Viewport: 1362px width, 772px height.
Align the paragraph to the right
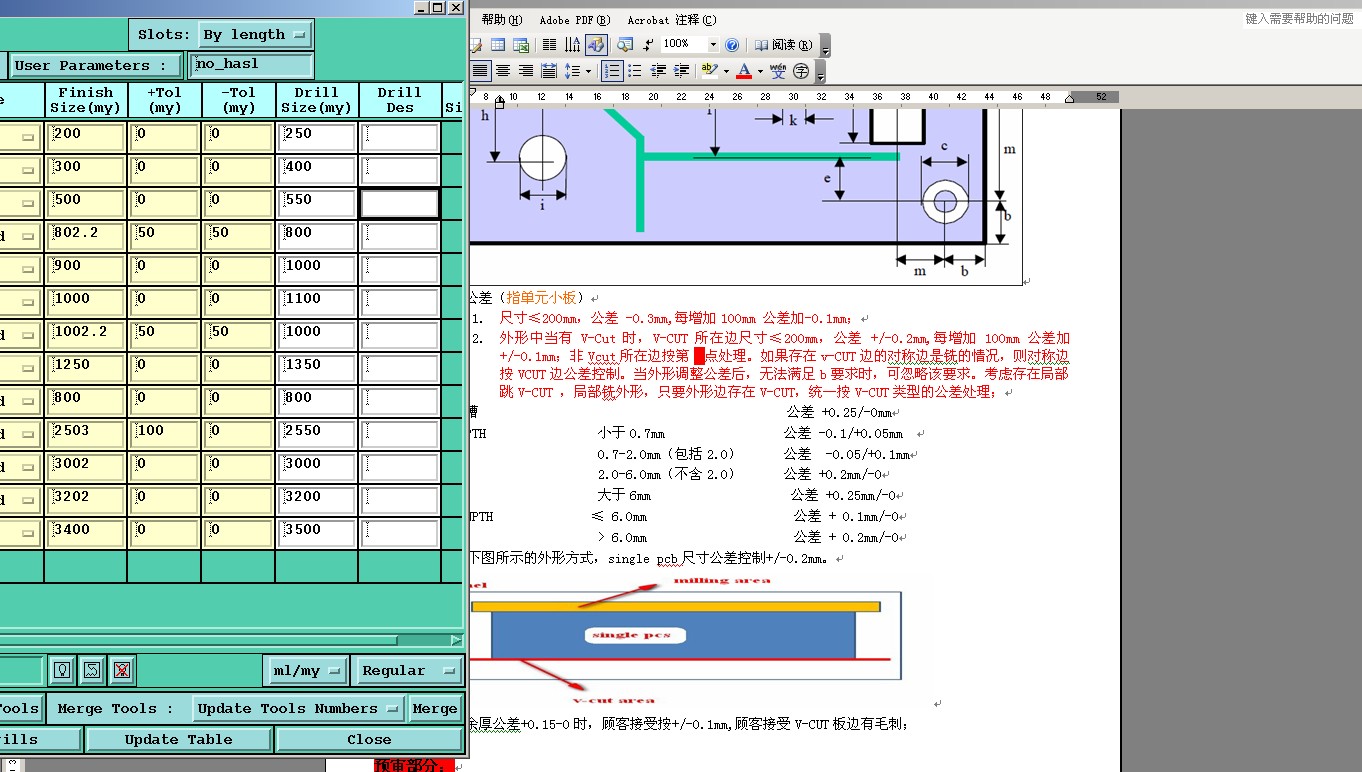(x=526, y=71)
